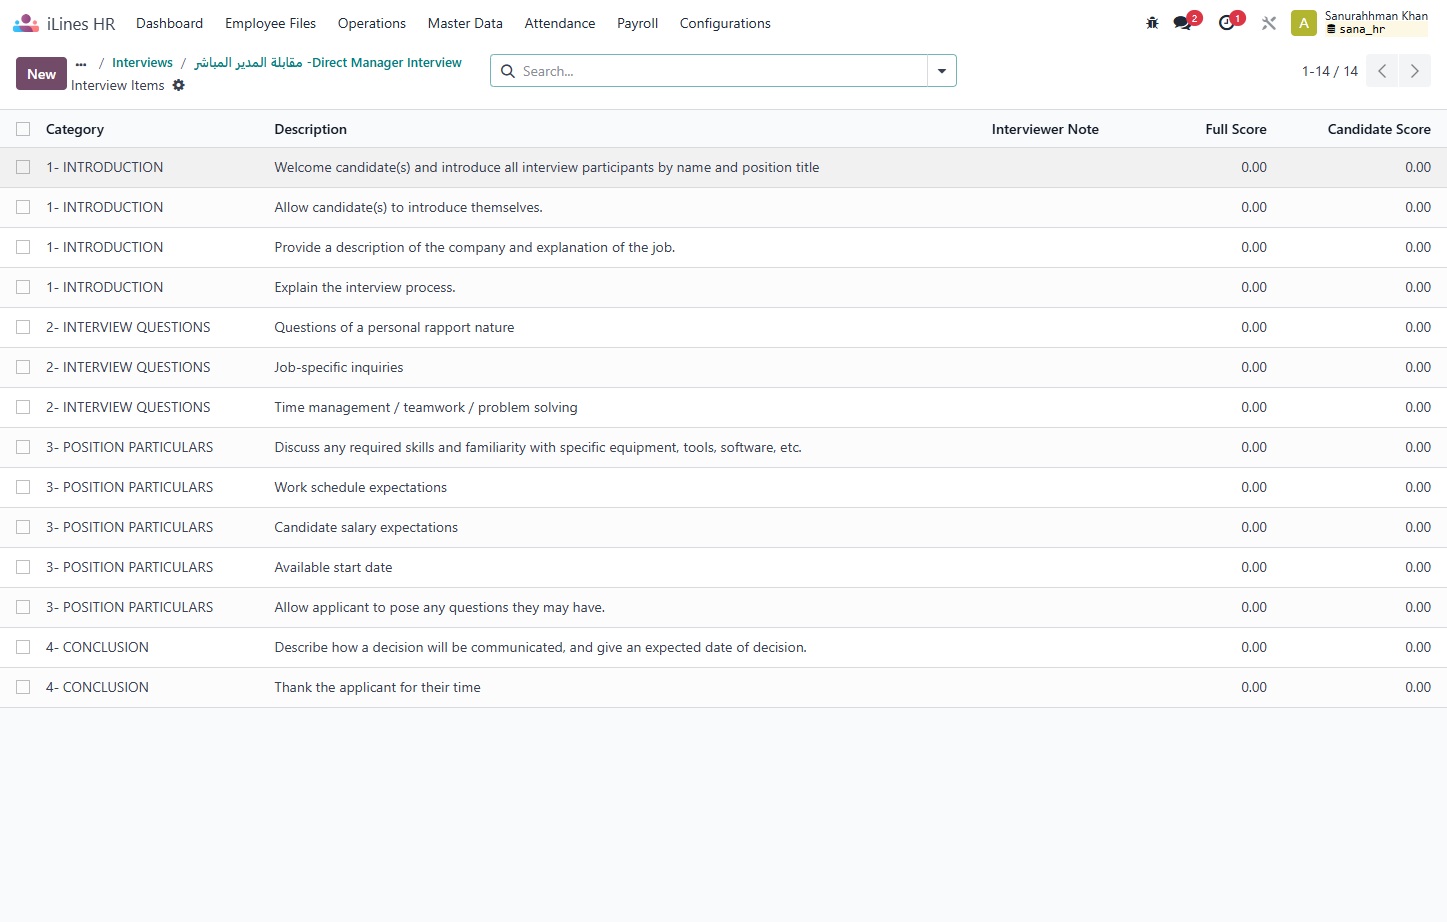Click the Interview Items gear icon
Viewport: 1447px width, 922px height.
coord(179,85)
